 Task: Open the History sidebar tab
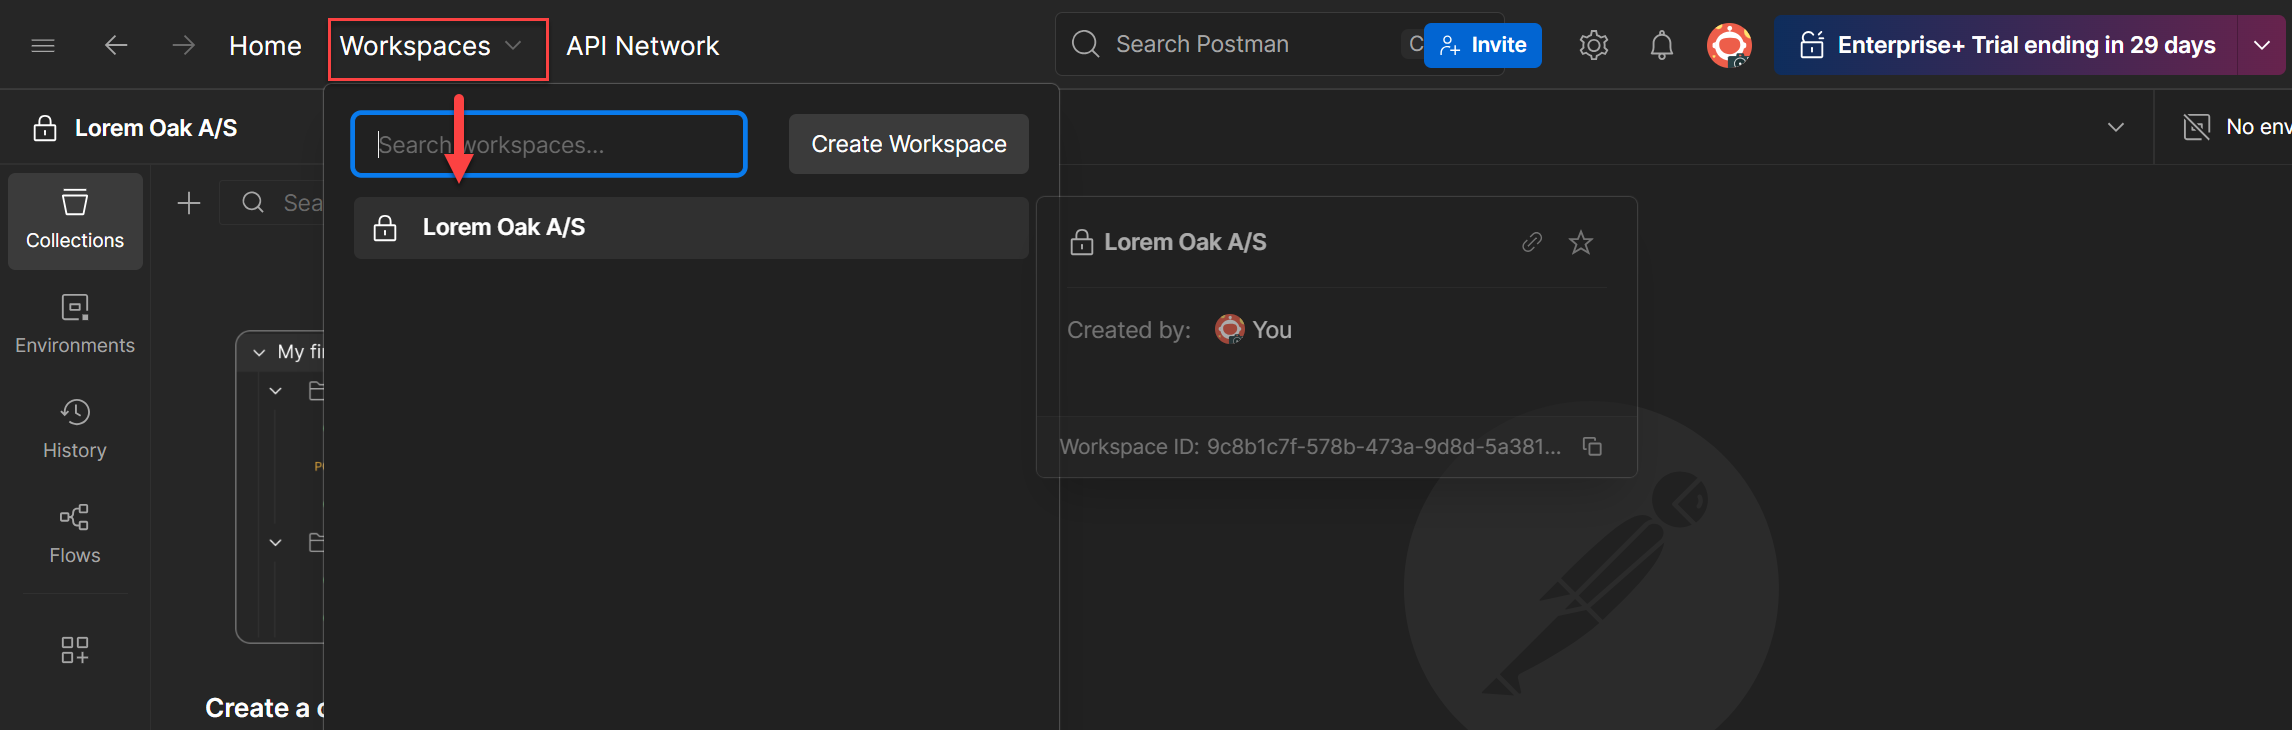(x=75, y=429)
